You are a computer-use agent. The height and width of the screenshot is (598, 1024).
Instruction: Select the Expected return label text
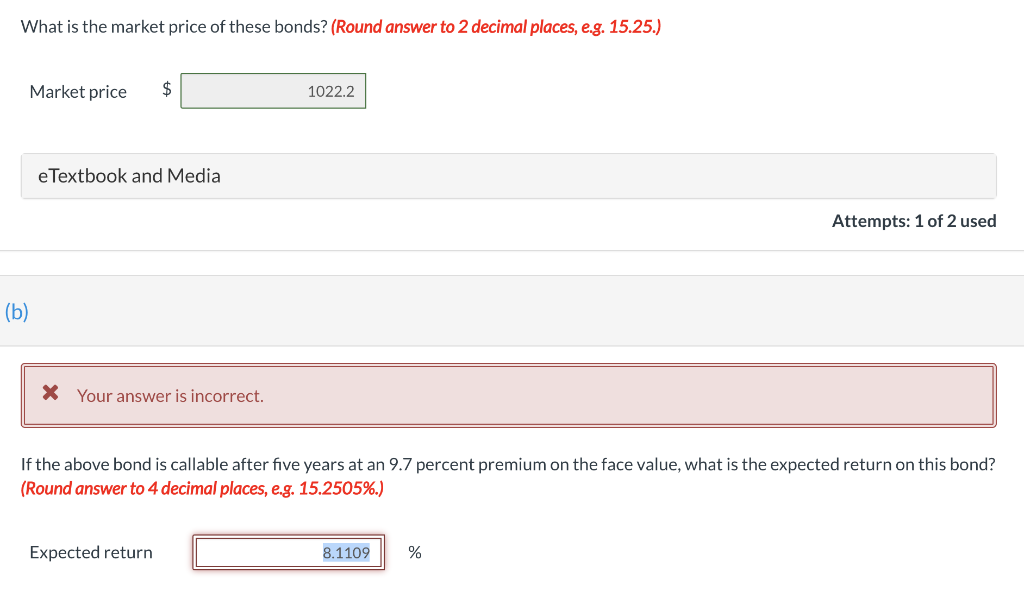[x=90, y=551]
